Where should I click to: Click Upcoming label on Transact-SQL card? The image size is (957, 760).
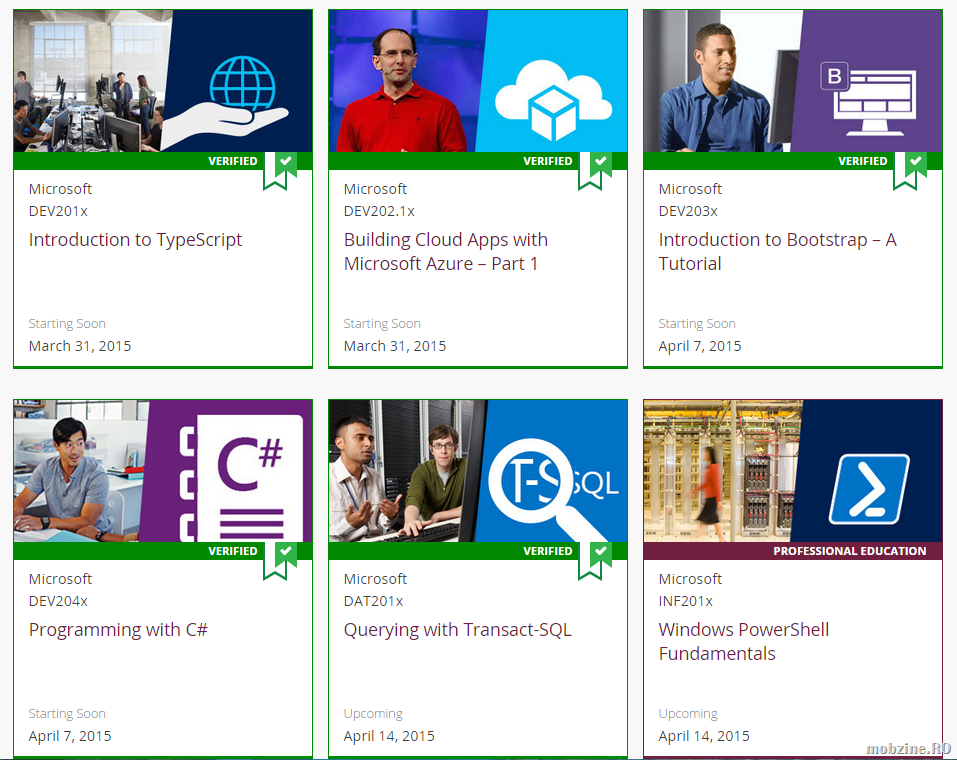(x=373, y=714)
